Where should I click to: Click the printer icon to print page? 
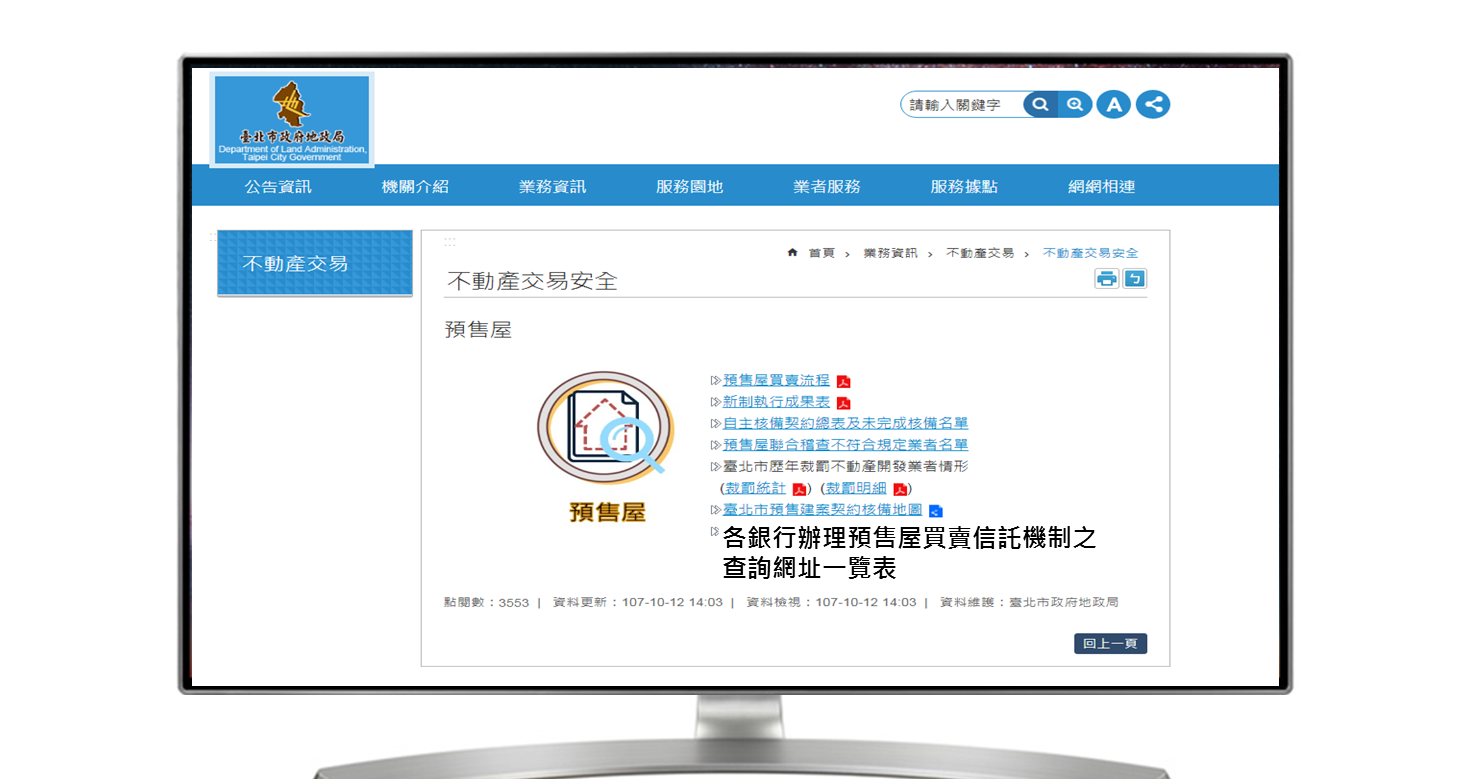[1106, 279]
